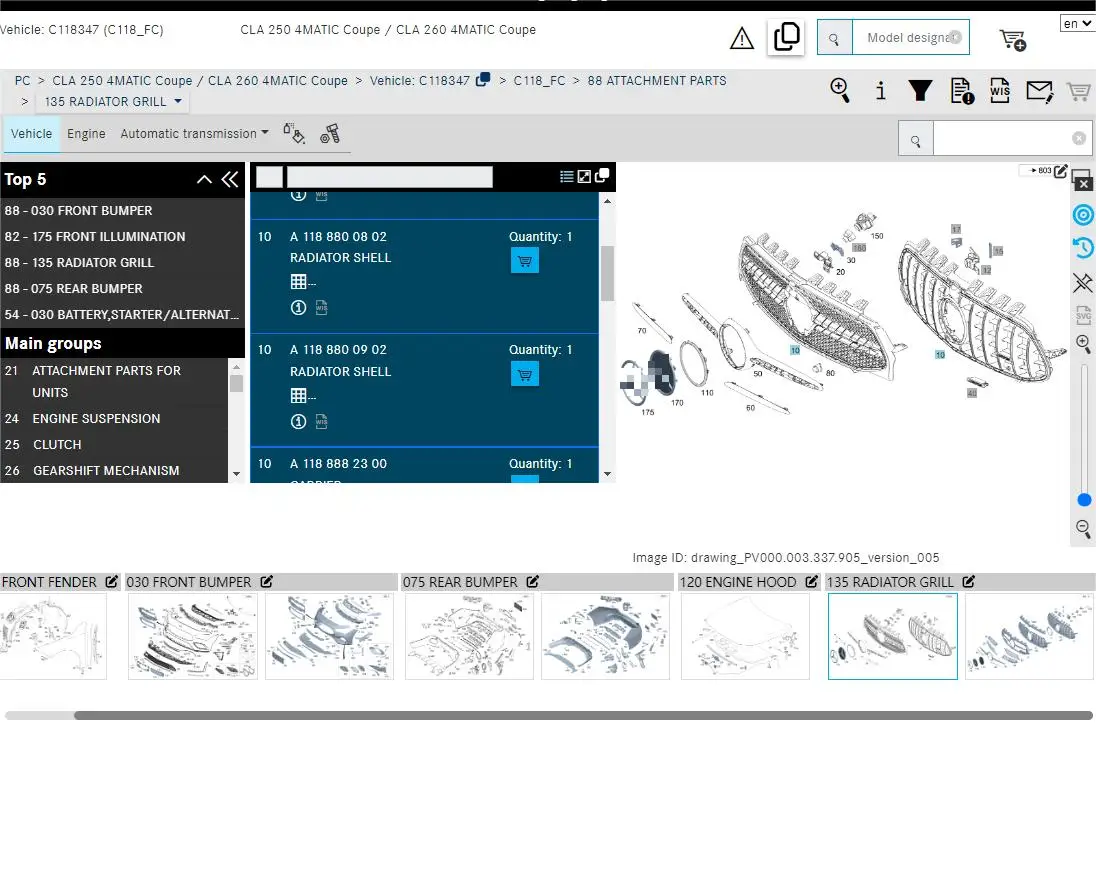Click the 88 ATTACHMENT PARTS breadcrumb link

(x=656, y=80)
